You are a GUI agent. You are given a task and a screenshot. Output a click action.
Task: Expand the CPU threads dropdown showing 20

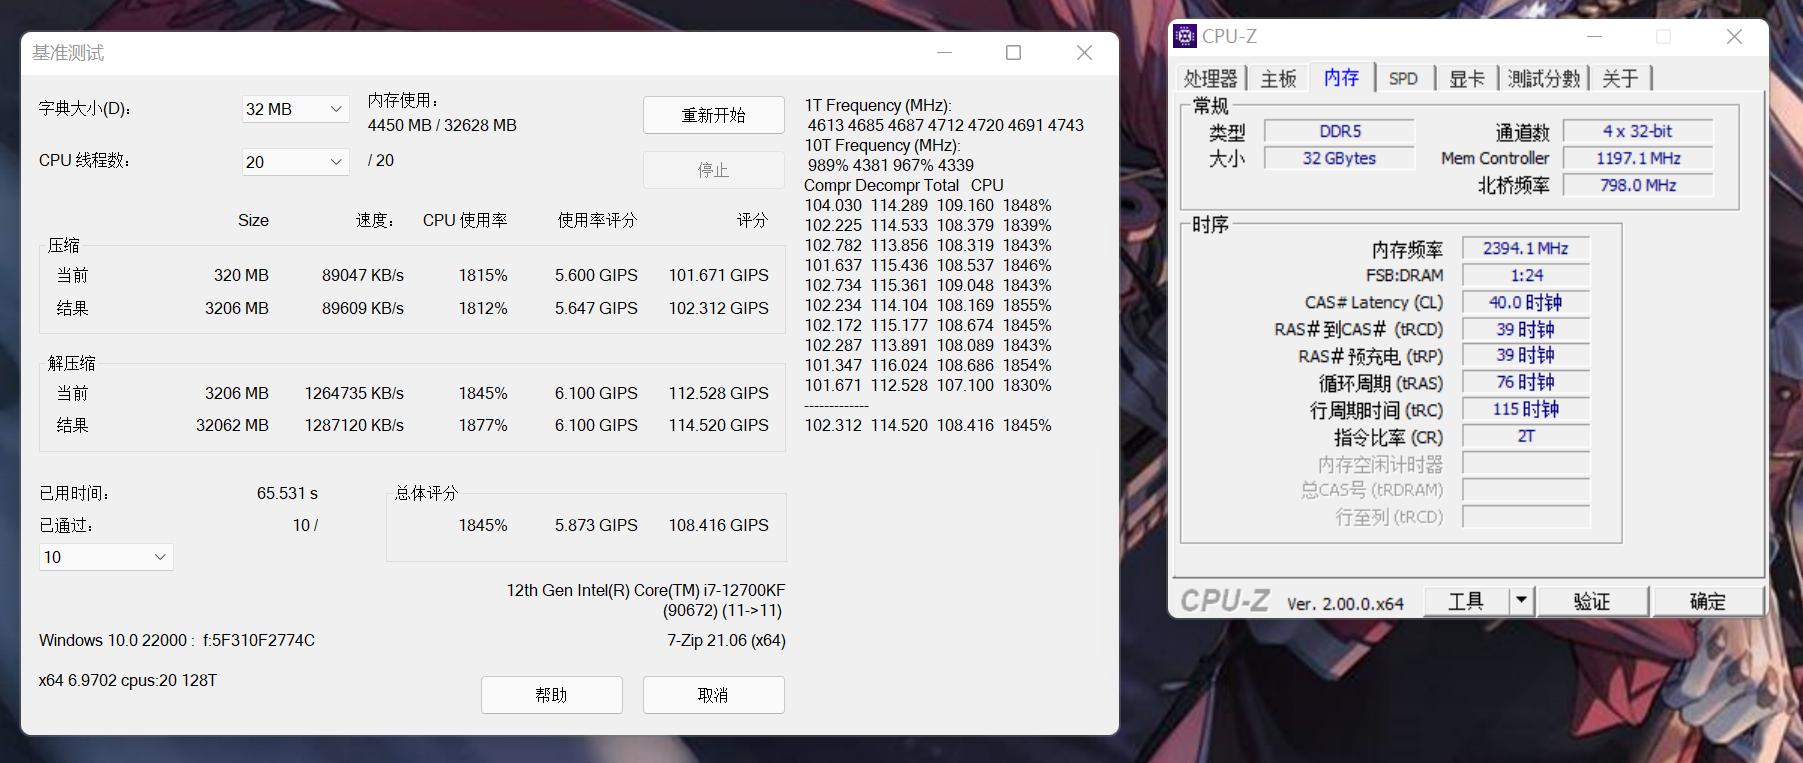(x=295, y=162)
